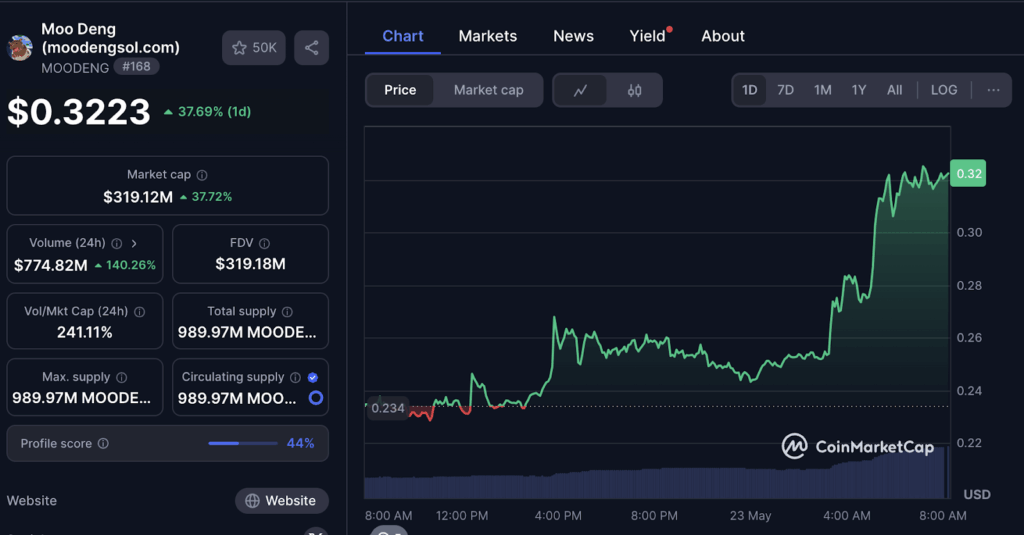This screenshot has width=1024, height=535.
Task: Click Profile score info icon
Action: 103,444
